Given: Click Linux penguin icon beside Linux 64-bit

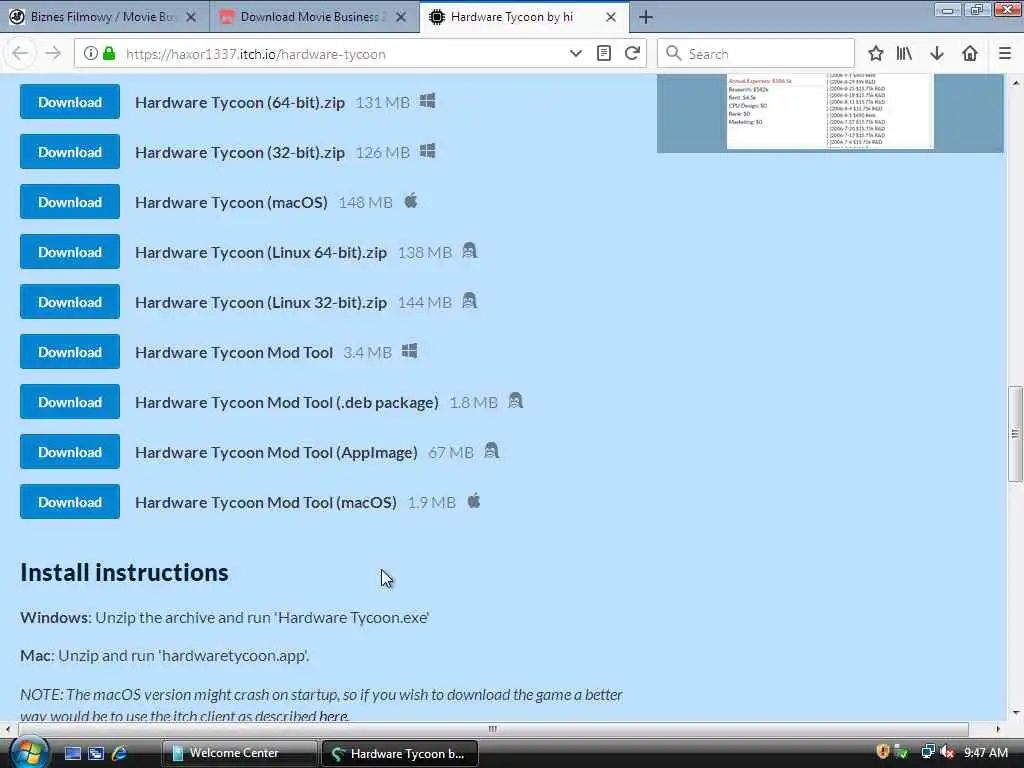Looking at the screenshot, I should (x=470, y=251).
